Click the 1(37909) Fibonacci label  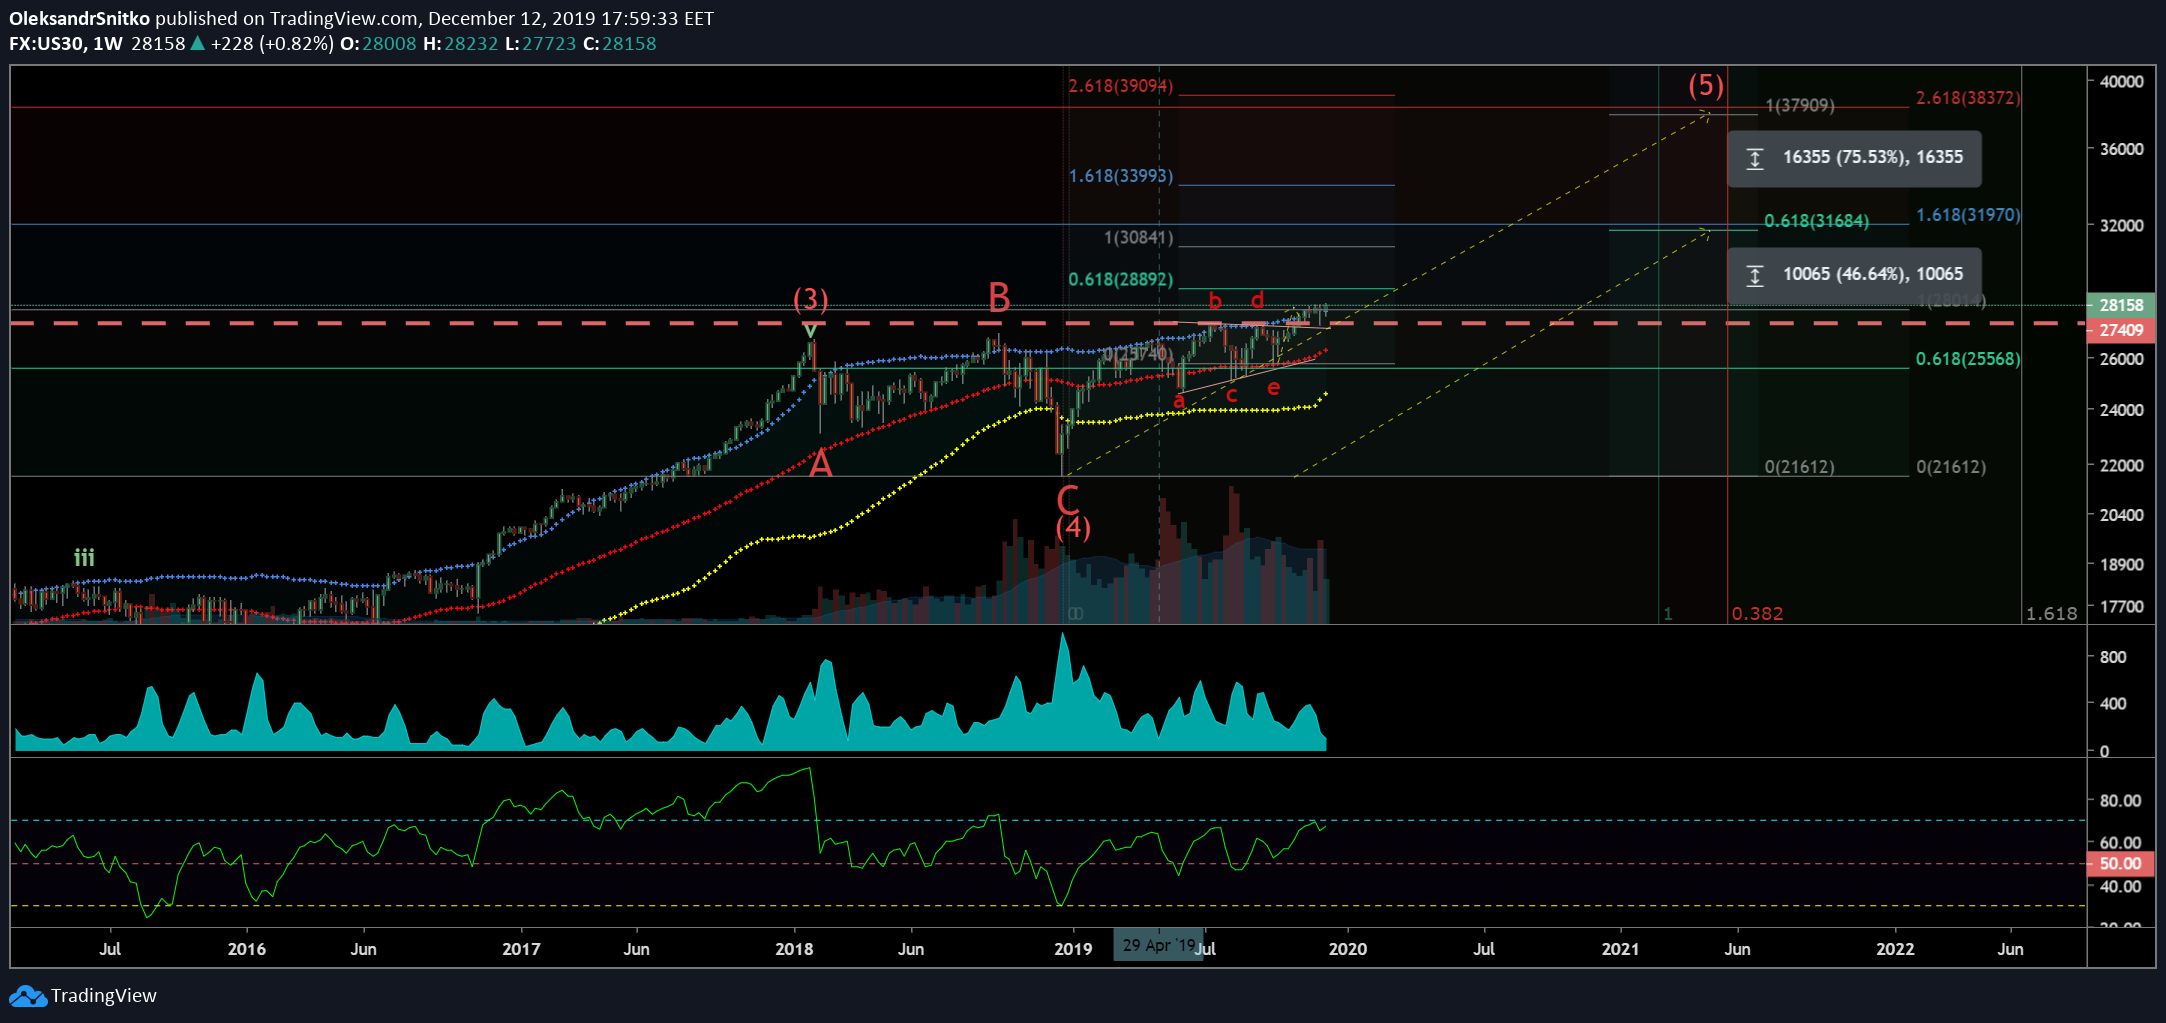point(1800,106)
